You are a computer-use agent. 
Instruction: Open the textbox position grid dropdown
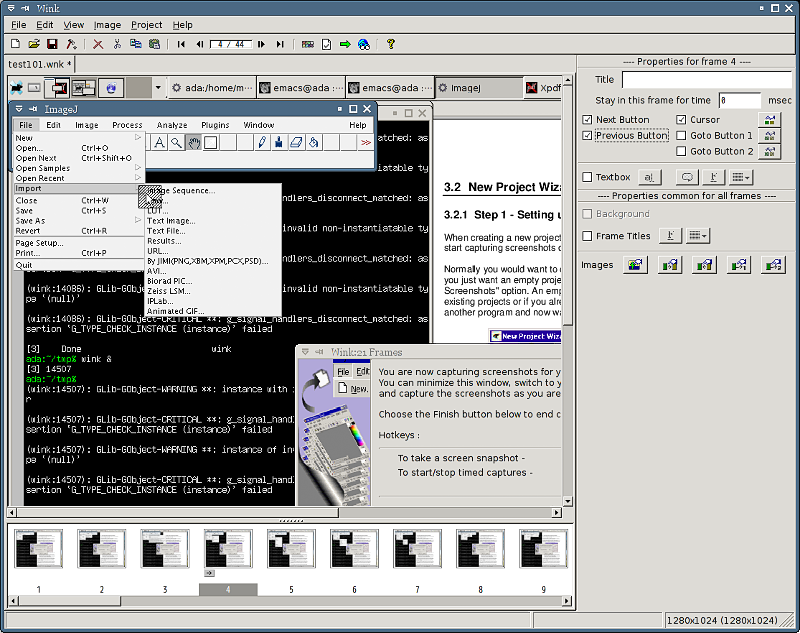740,176
